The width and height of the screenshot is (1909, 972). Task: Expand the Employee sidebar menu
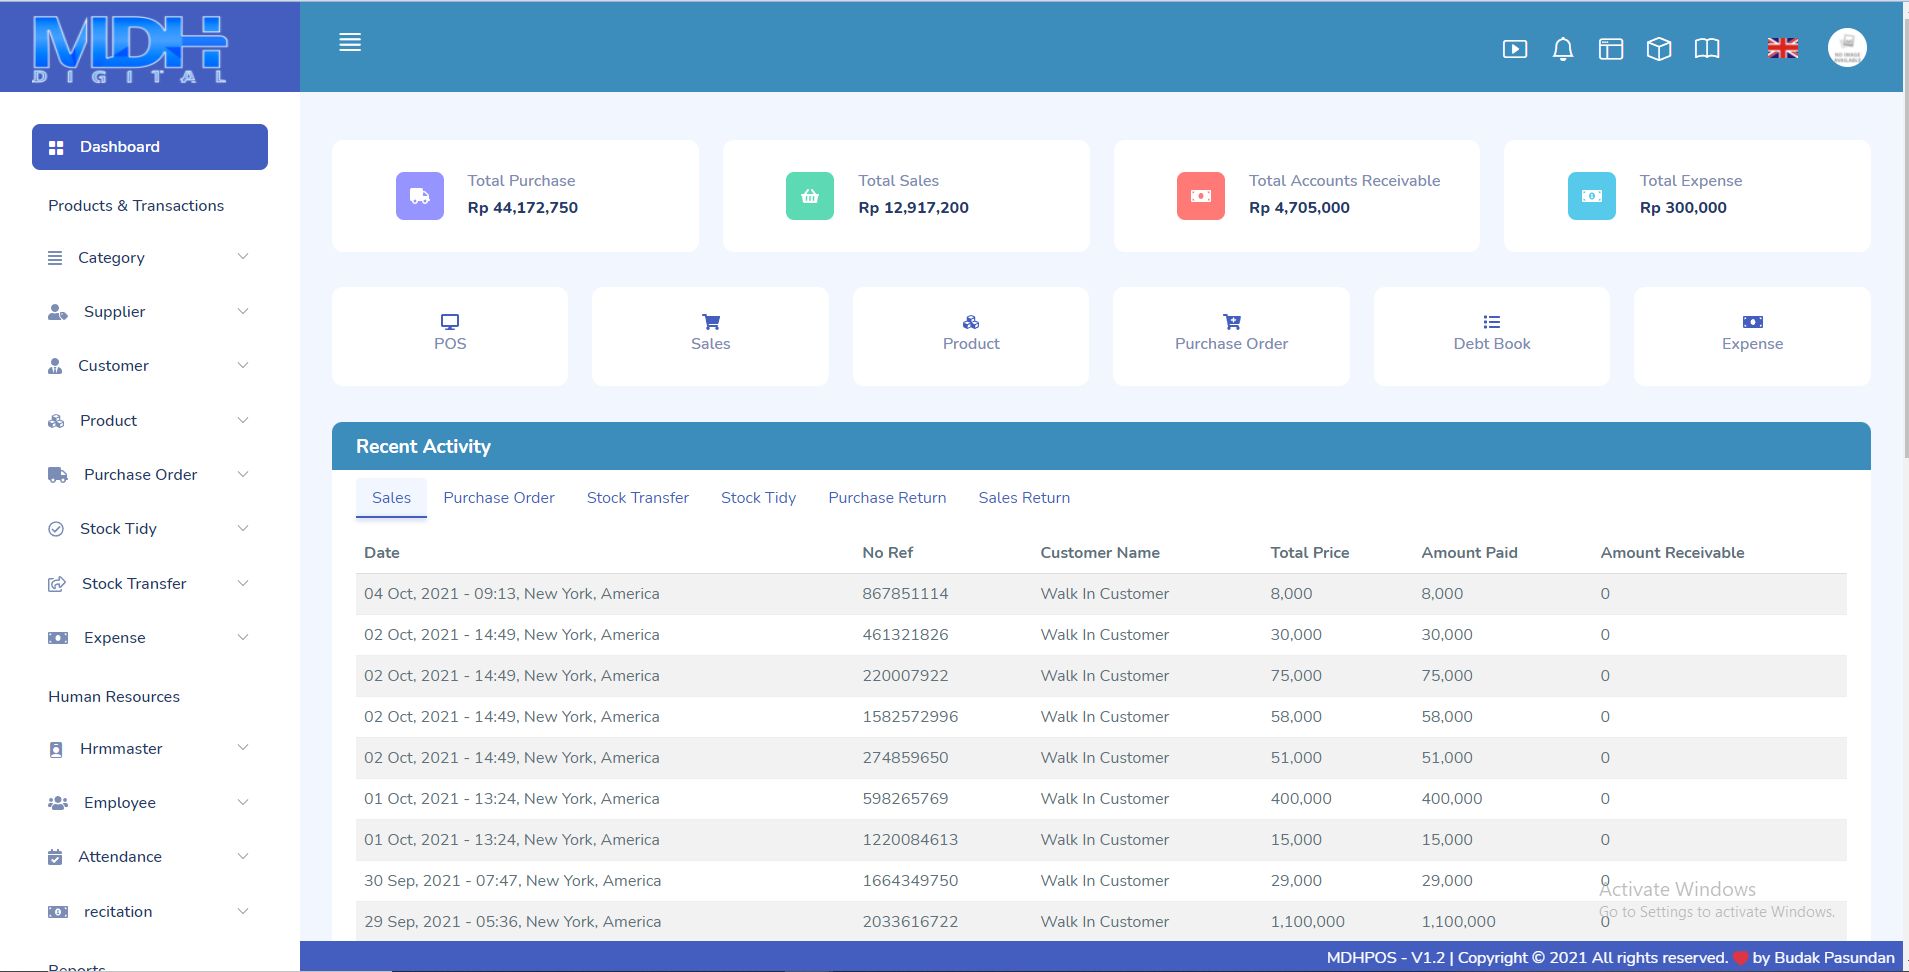[149, 803]
